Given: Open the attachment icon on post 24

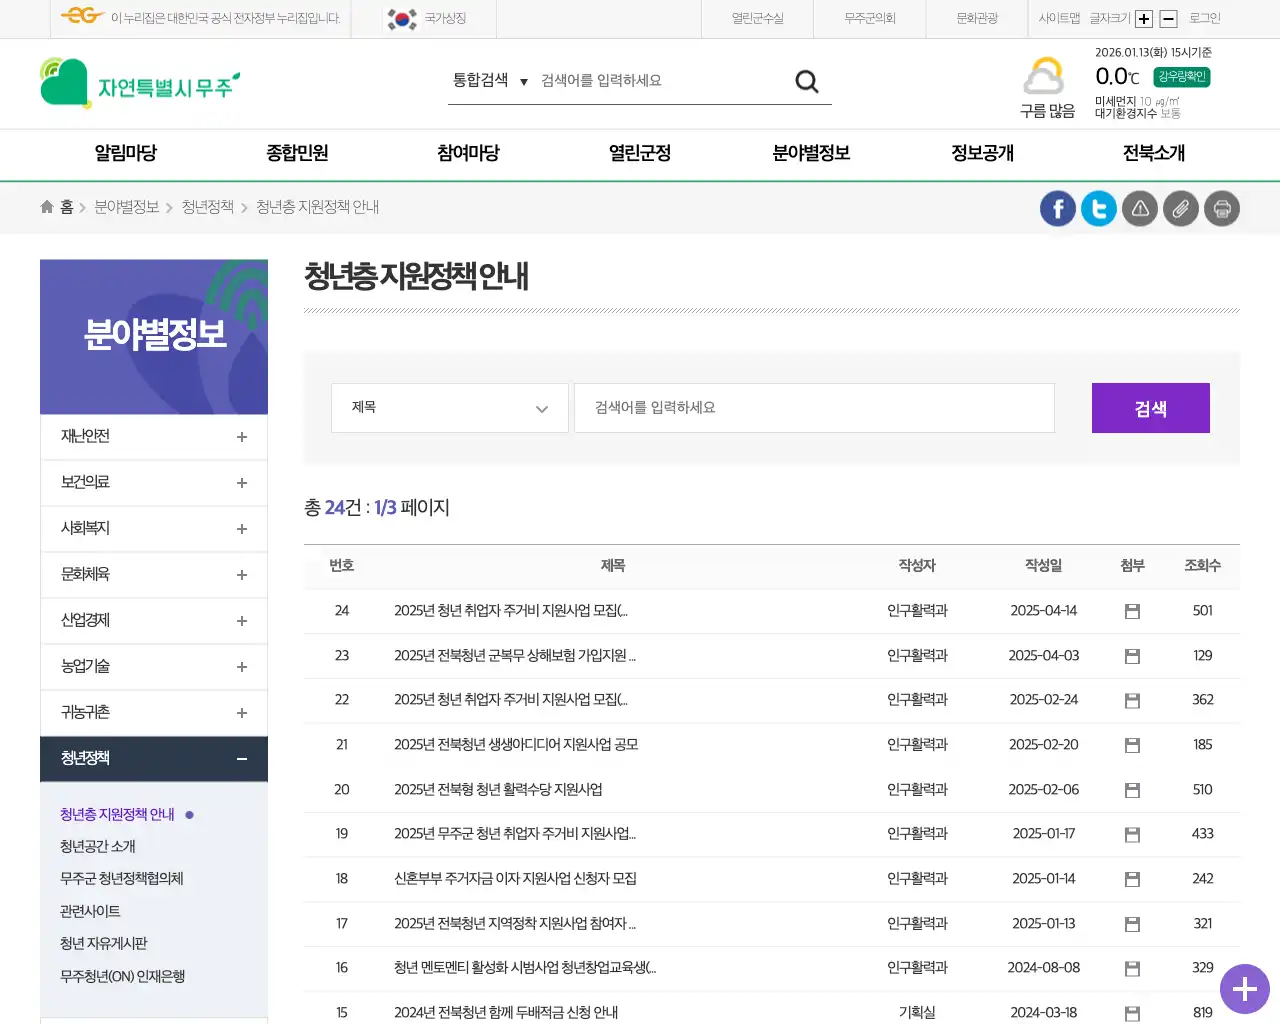Looking at the screenshot, I should pyautogui.click(x=1132, y=611).
